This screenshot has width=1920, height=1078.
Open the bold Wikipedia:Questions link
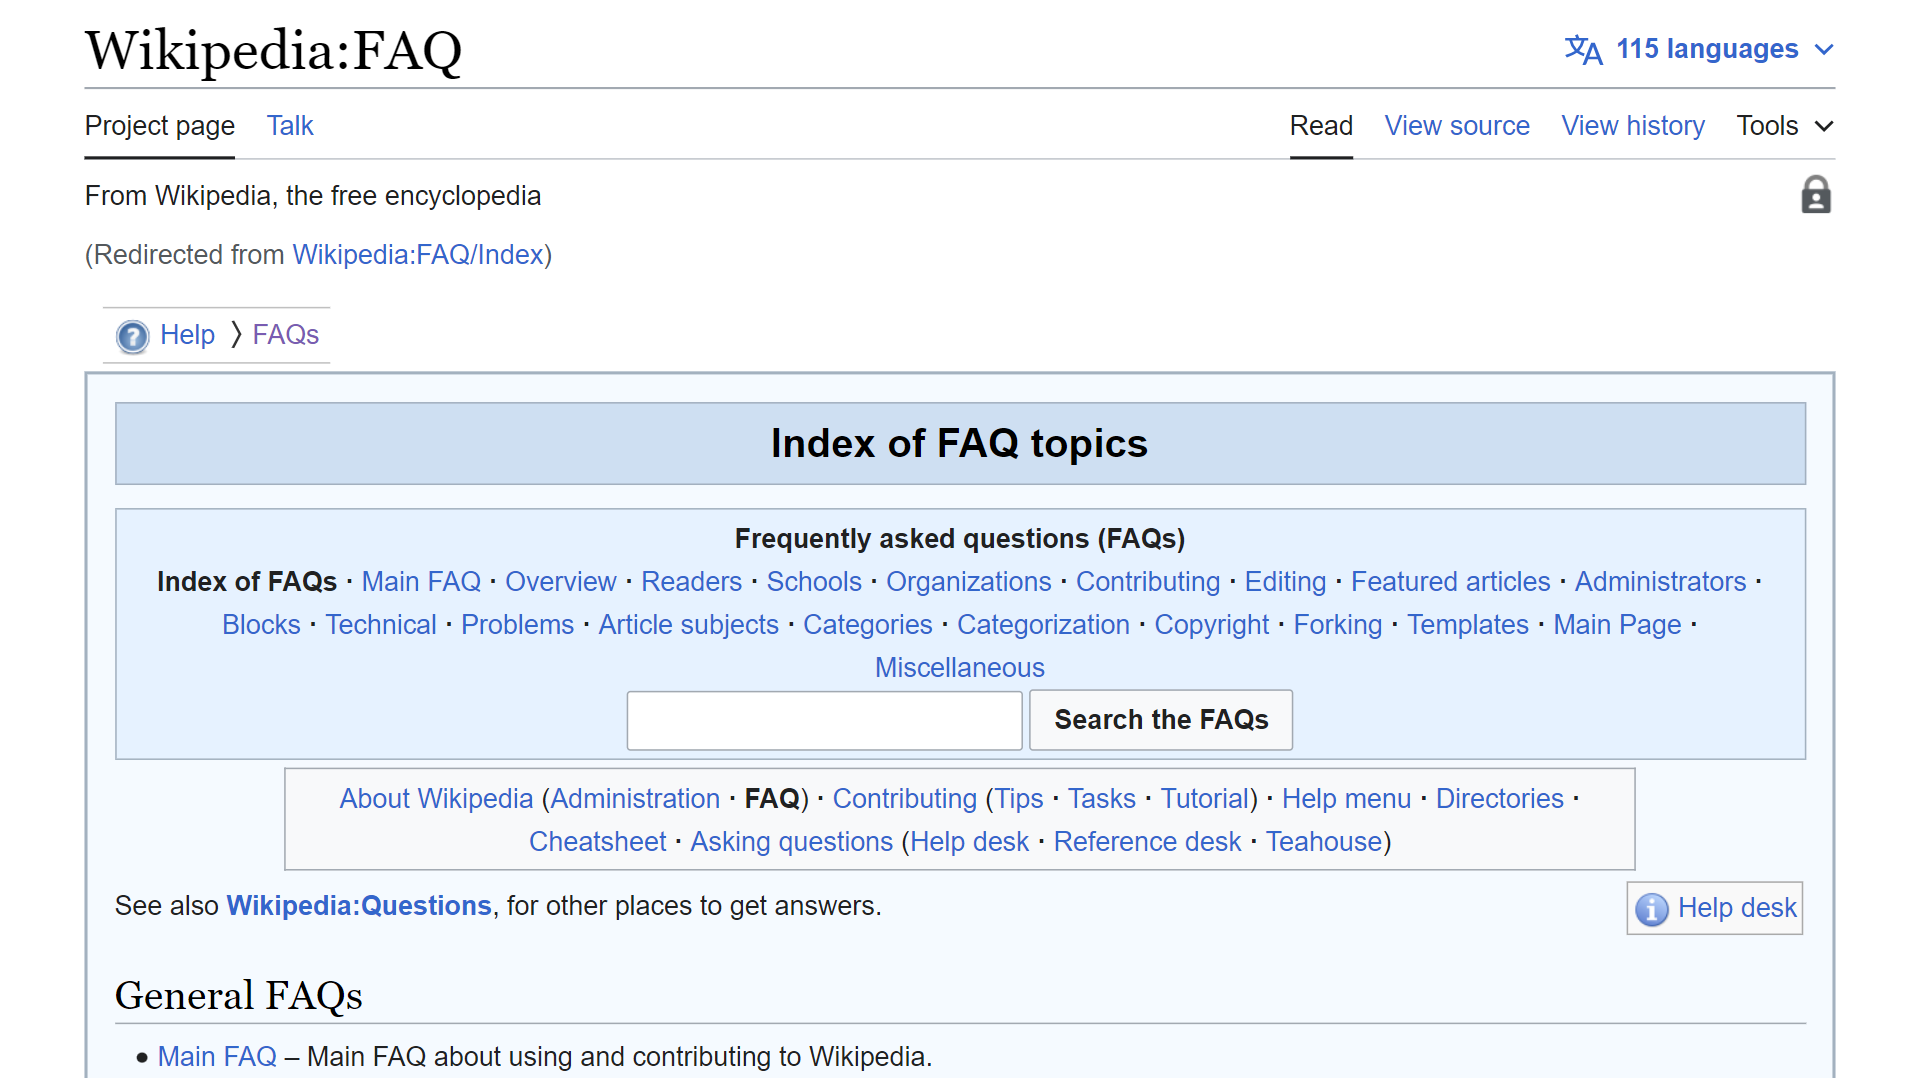point(359,906)
